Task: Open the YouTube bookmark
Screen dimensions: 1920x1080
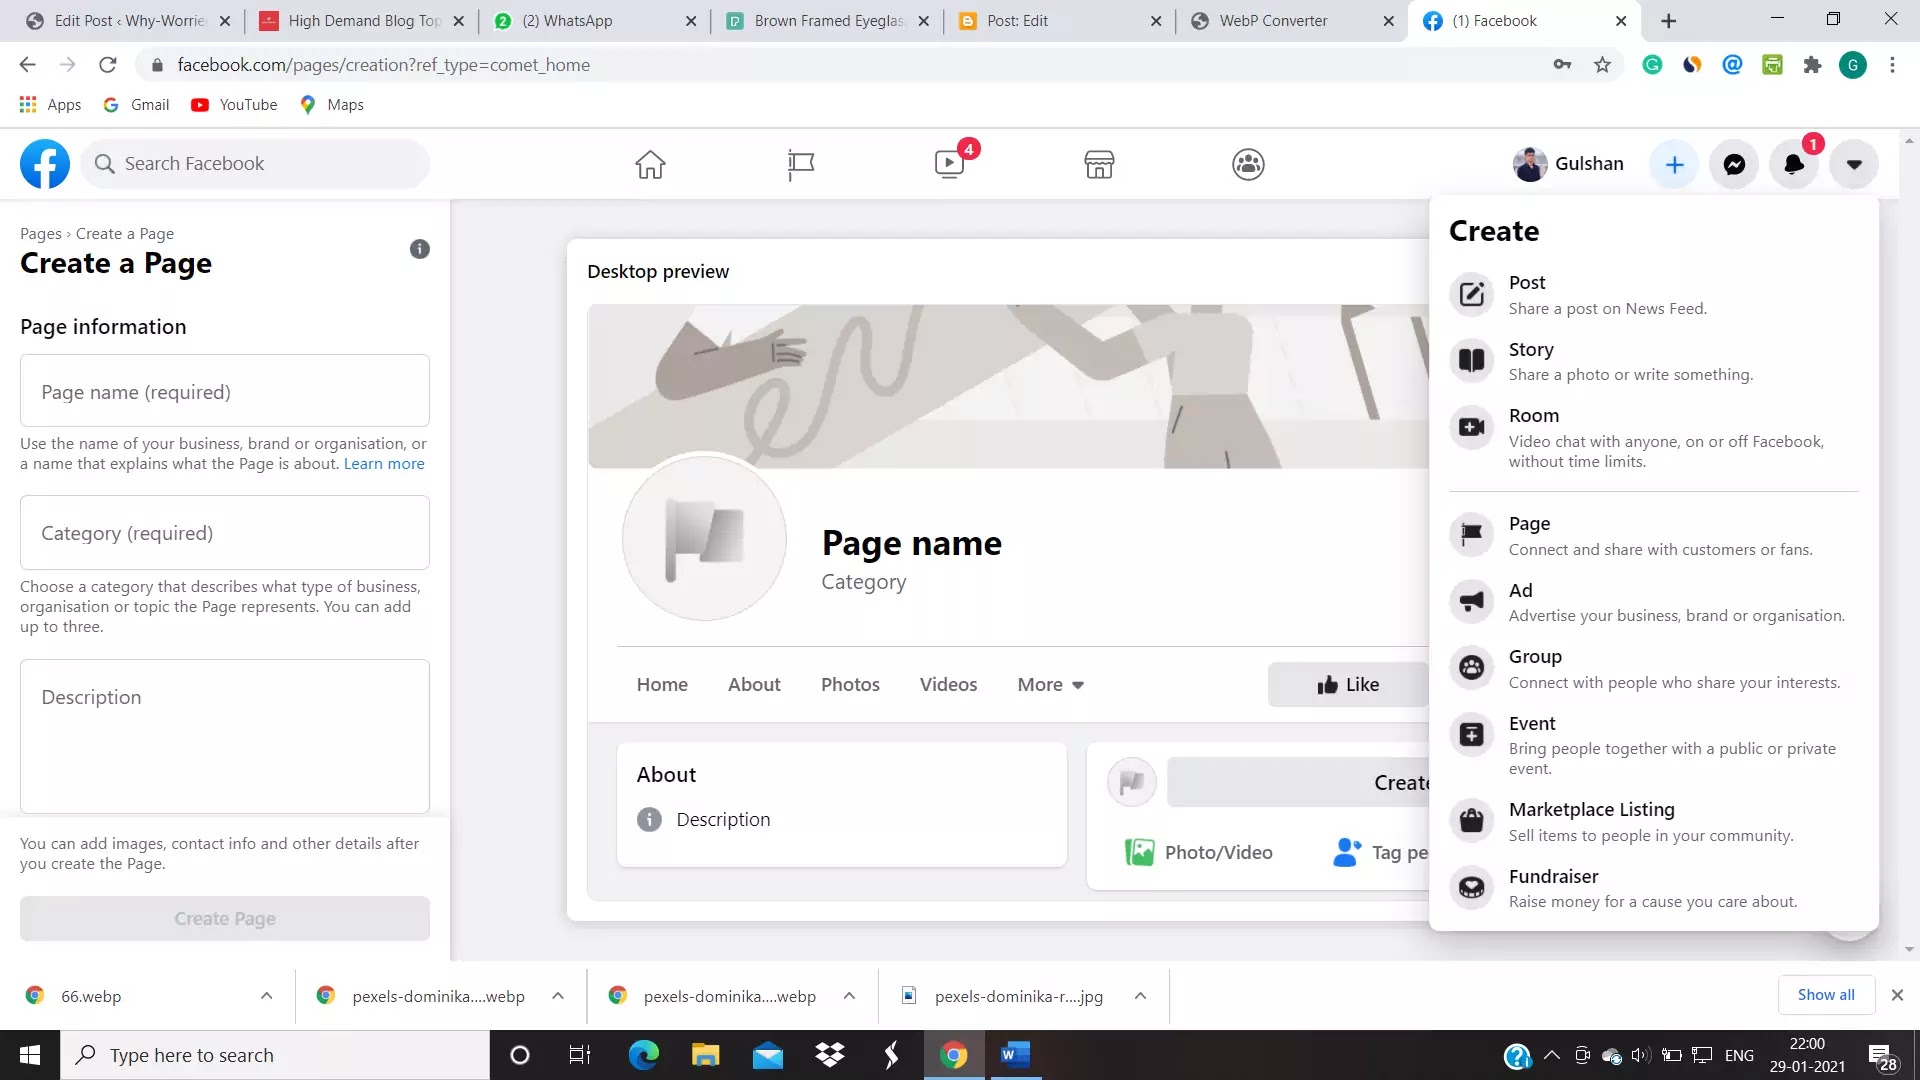Action: [235, 105]
